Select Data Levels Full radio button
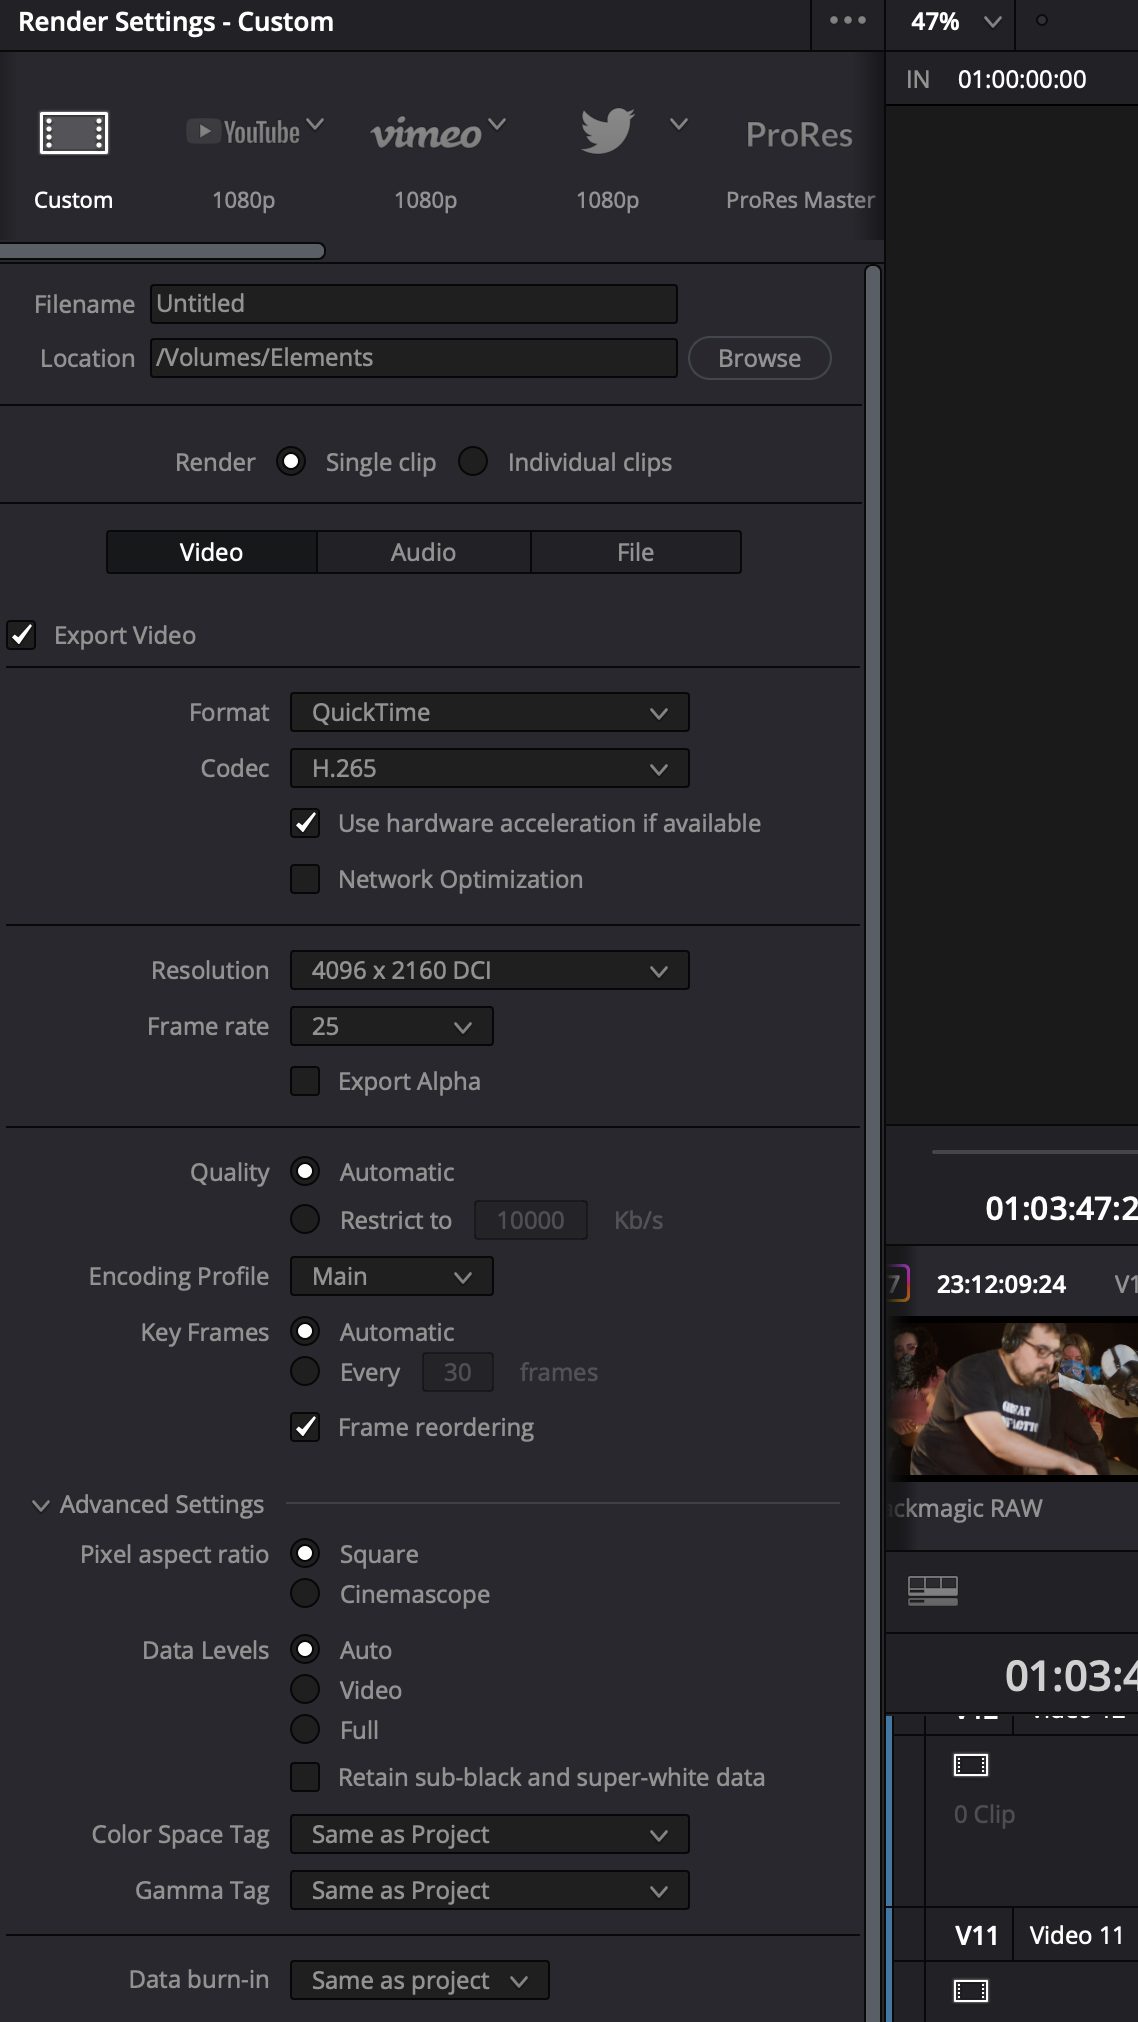The image size is (1138, 2022). pos(305,1729)
